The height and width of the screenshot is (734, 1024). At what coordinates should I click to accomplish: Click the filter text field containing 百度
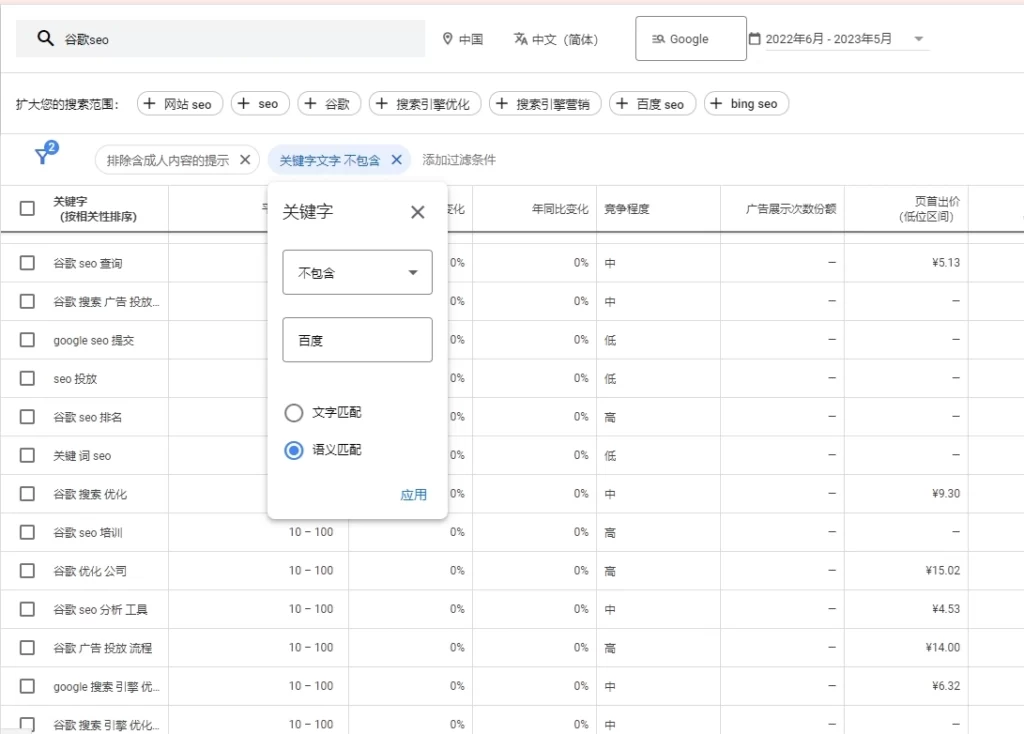pyautogui.click(x=357, y=340)
